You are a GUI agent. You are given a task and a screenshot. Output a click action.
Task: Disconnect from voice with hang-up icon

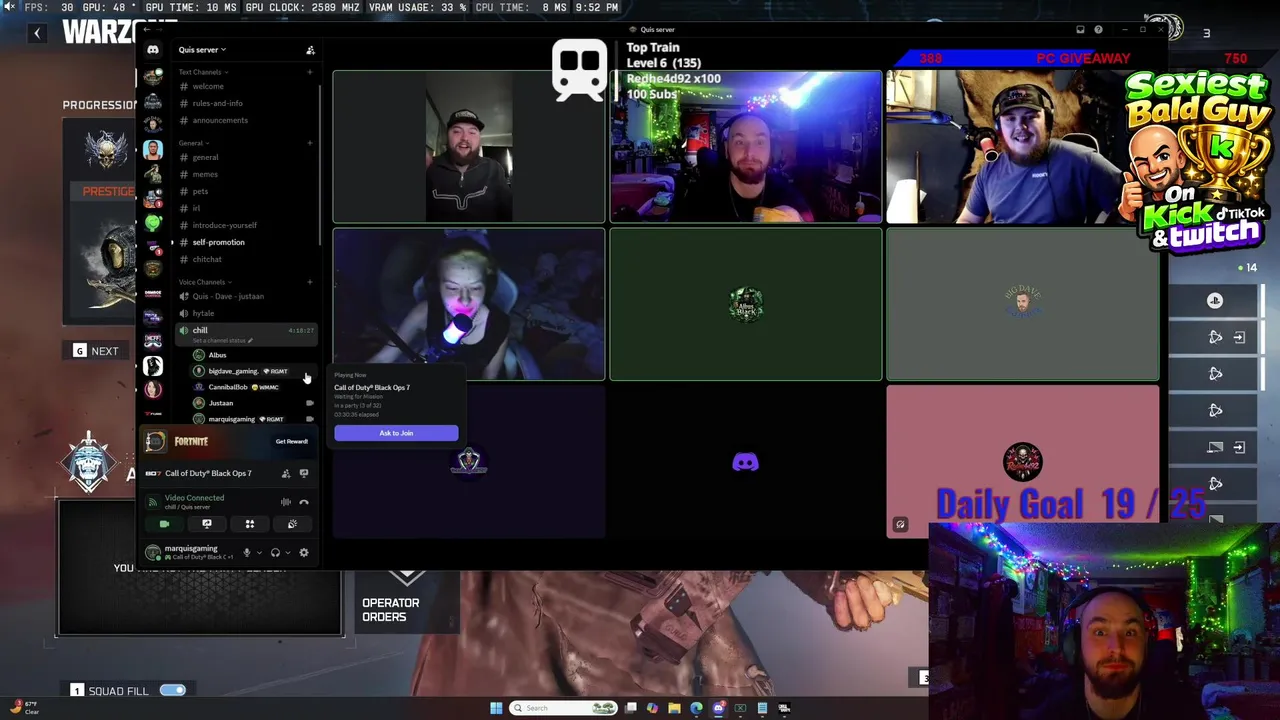304,502
